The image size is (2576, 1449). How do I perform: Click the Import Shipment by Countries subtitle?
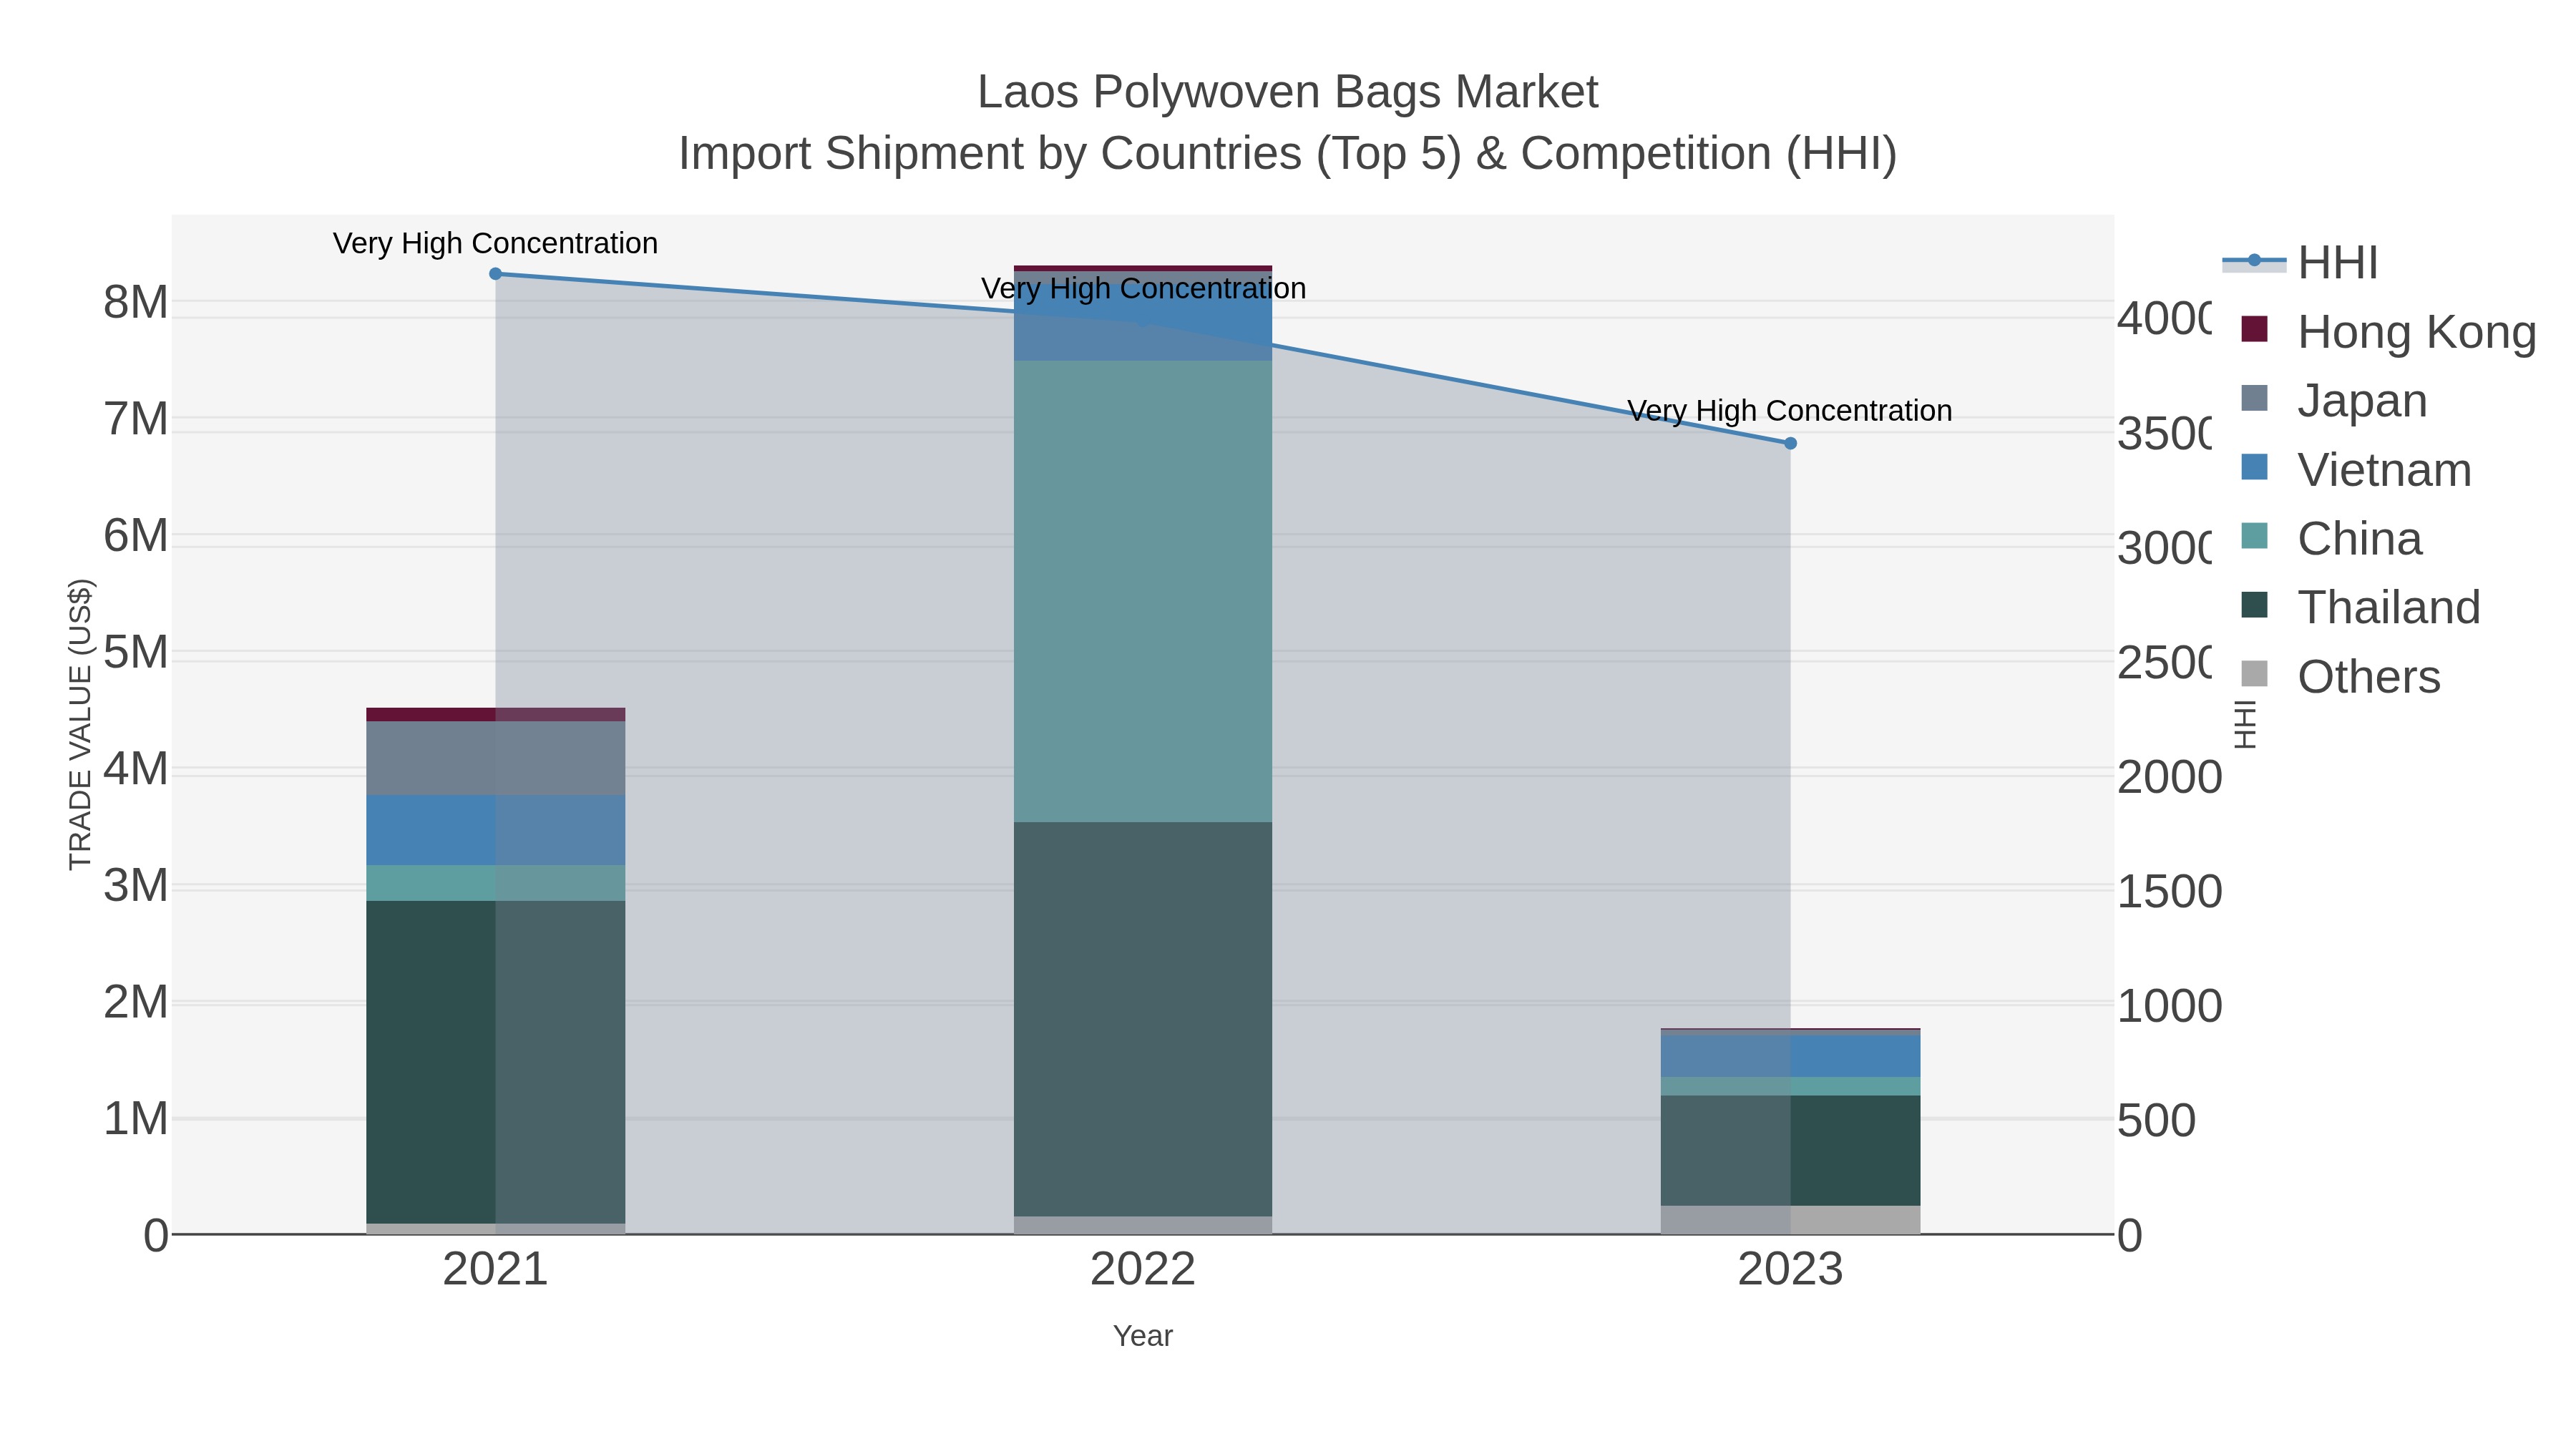(1288, 154)
